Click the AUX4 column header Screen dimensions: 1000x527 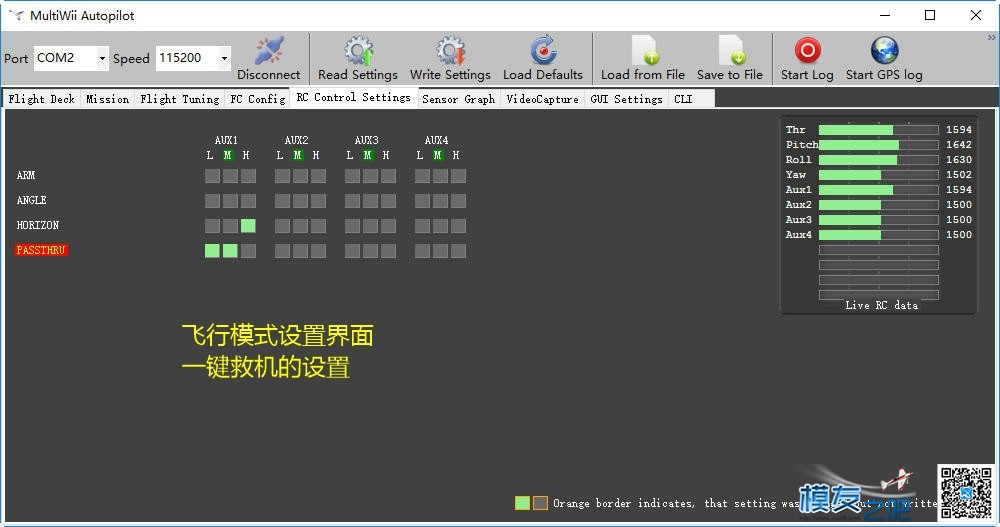tap(437, 140)
